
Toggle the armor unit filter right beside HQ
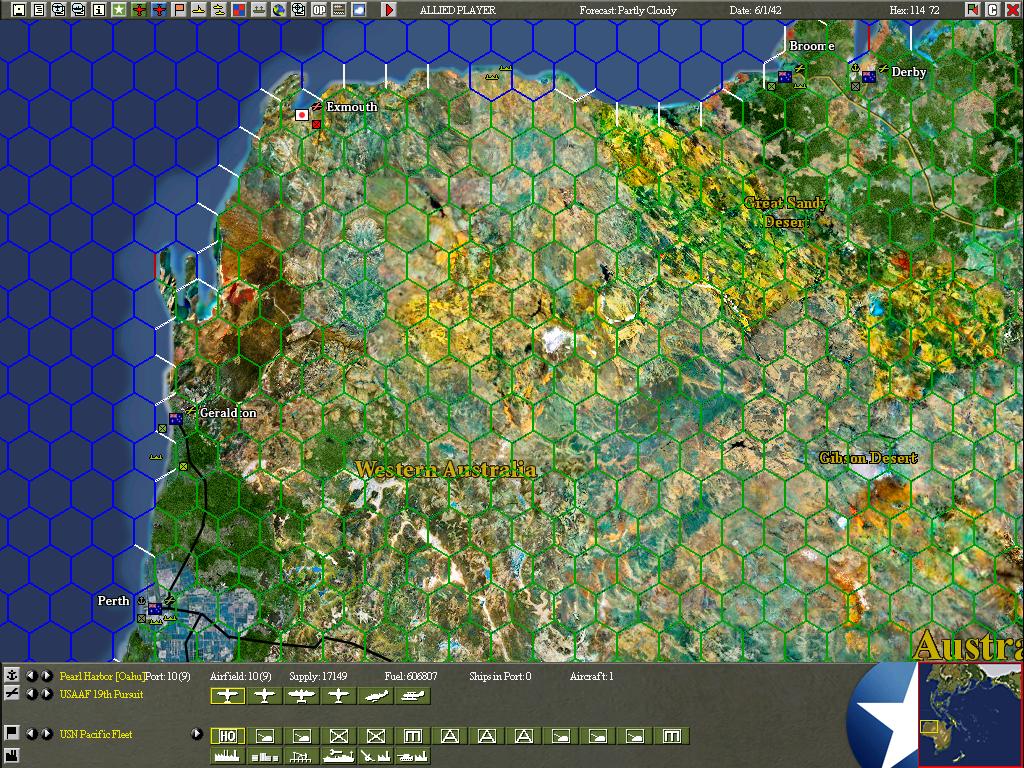point(264,736)
